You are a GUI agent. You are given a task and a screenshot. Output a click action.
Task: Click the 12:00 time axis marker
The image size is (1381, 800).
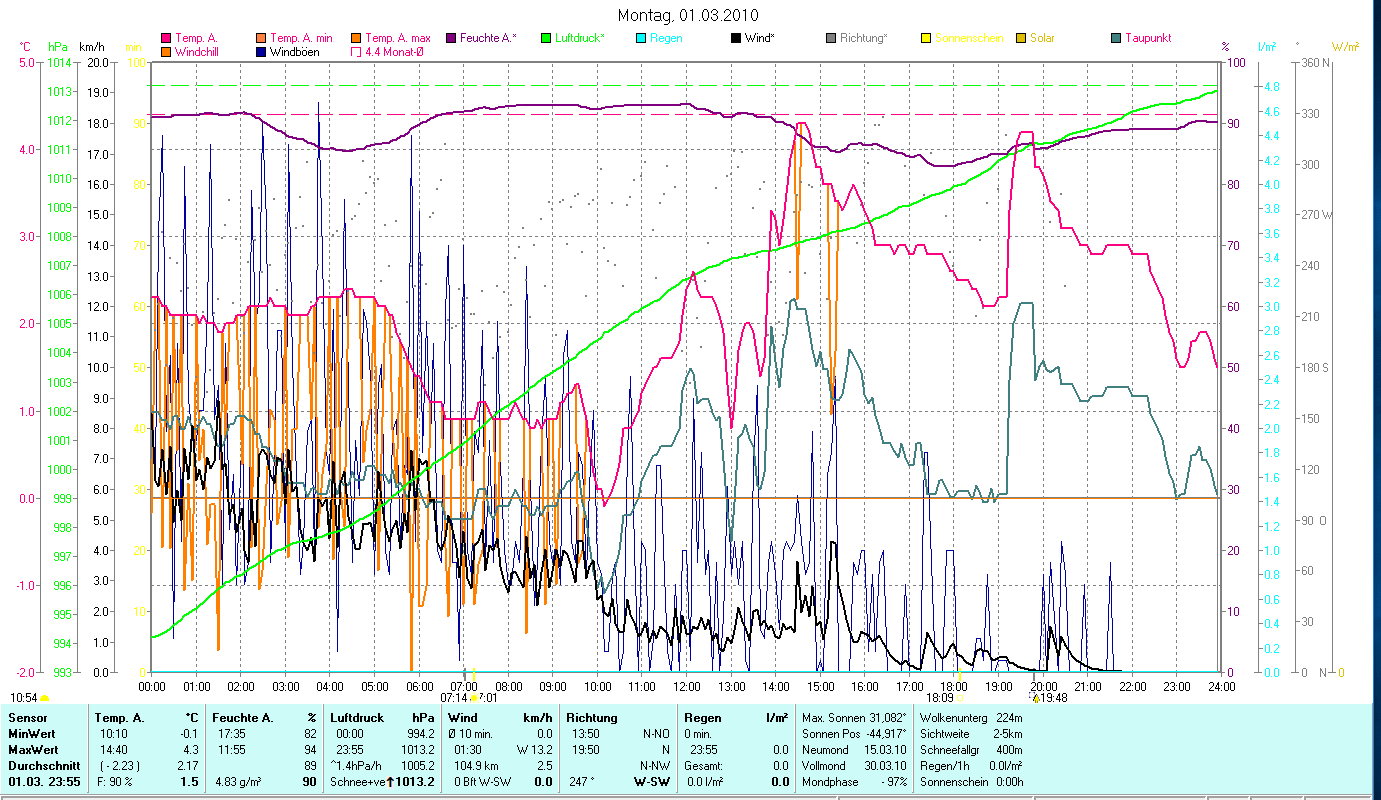(x=686, y=687)
